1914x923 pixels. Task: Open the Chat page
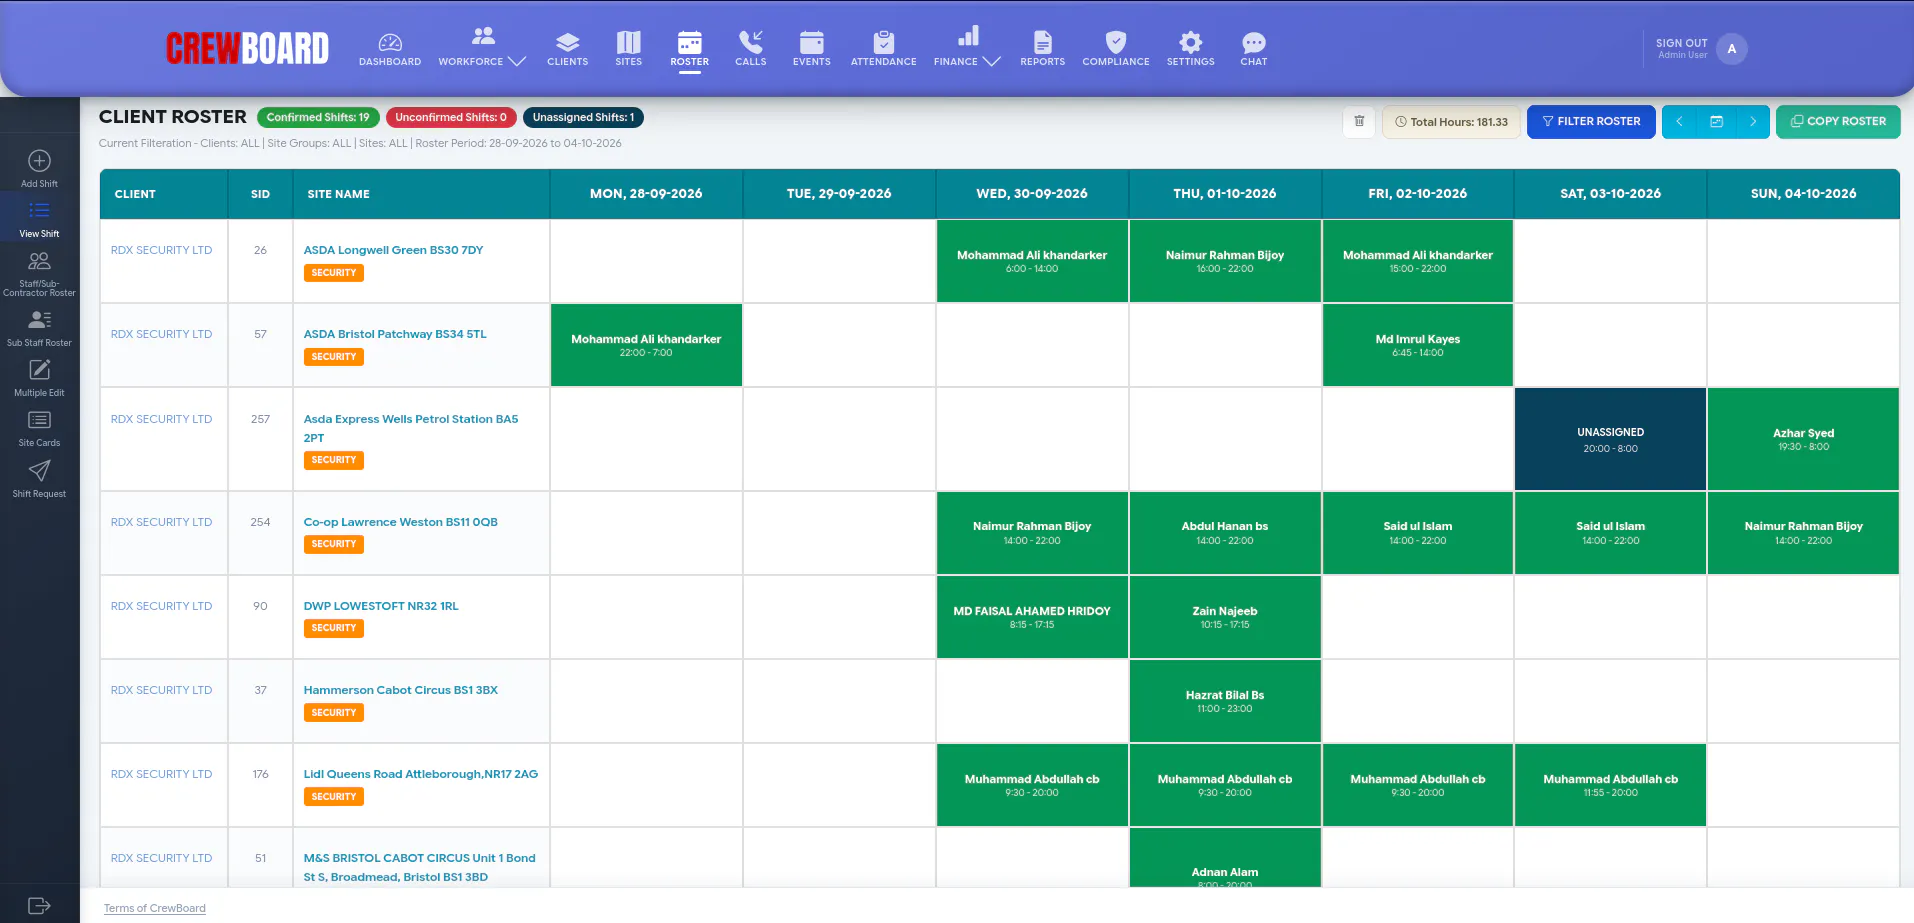click(1253, 49)
